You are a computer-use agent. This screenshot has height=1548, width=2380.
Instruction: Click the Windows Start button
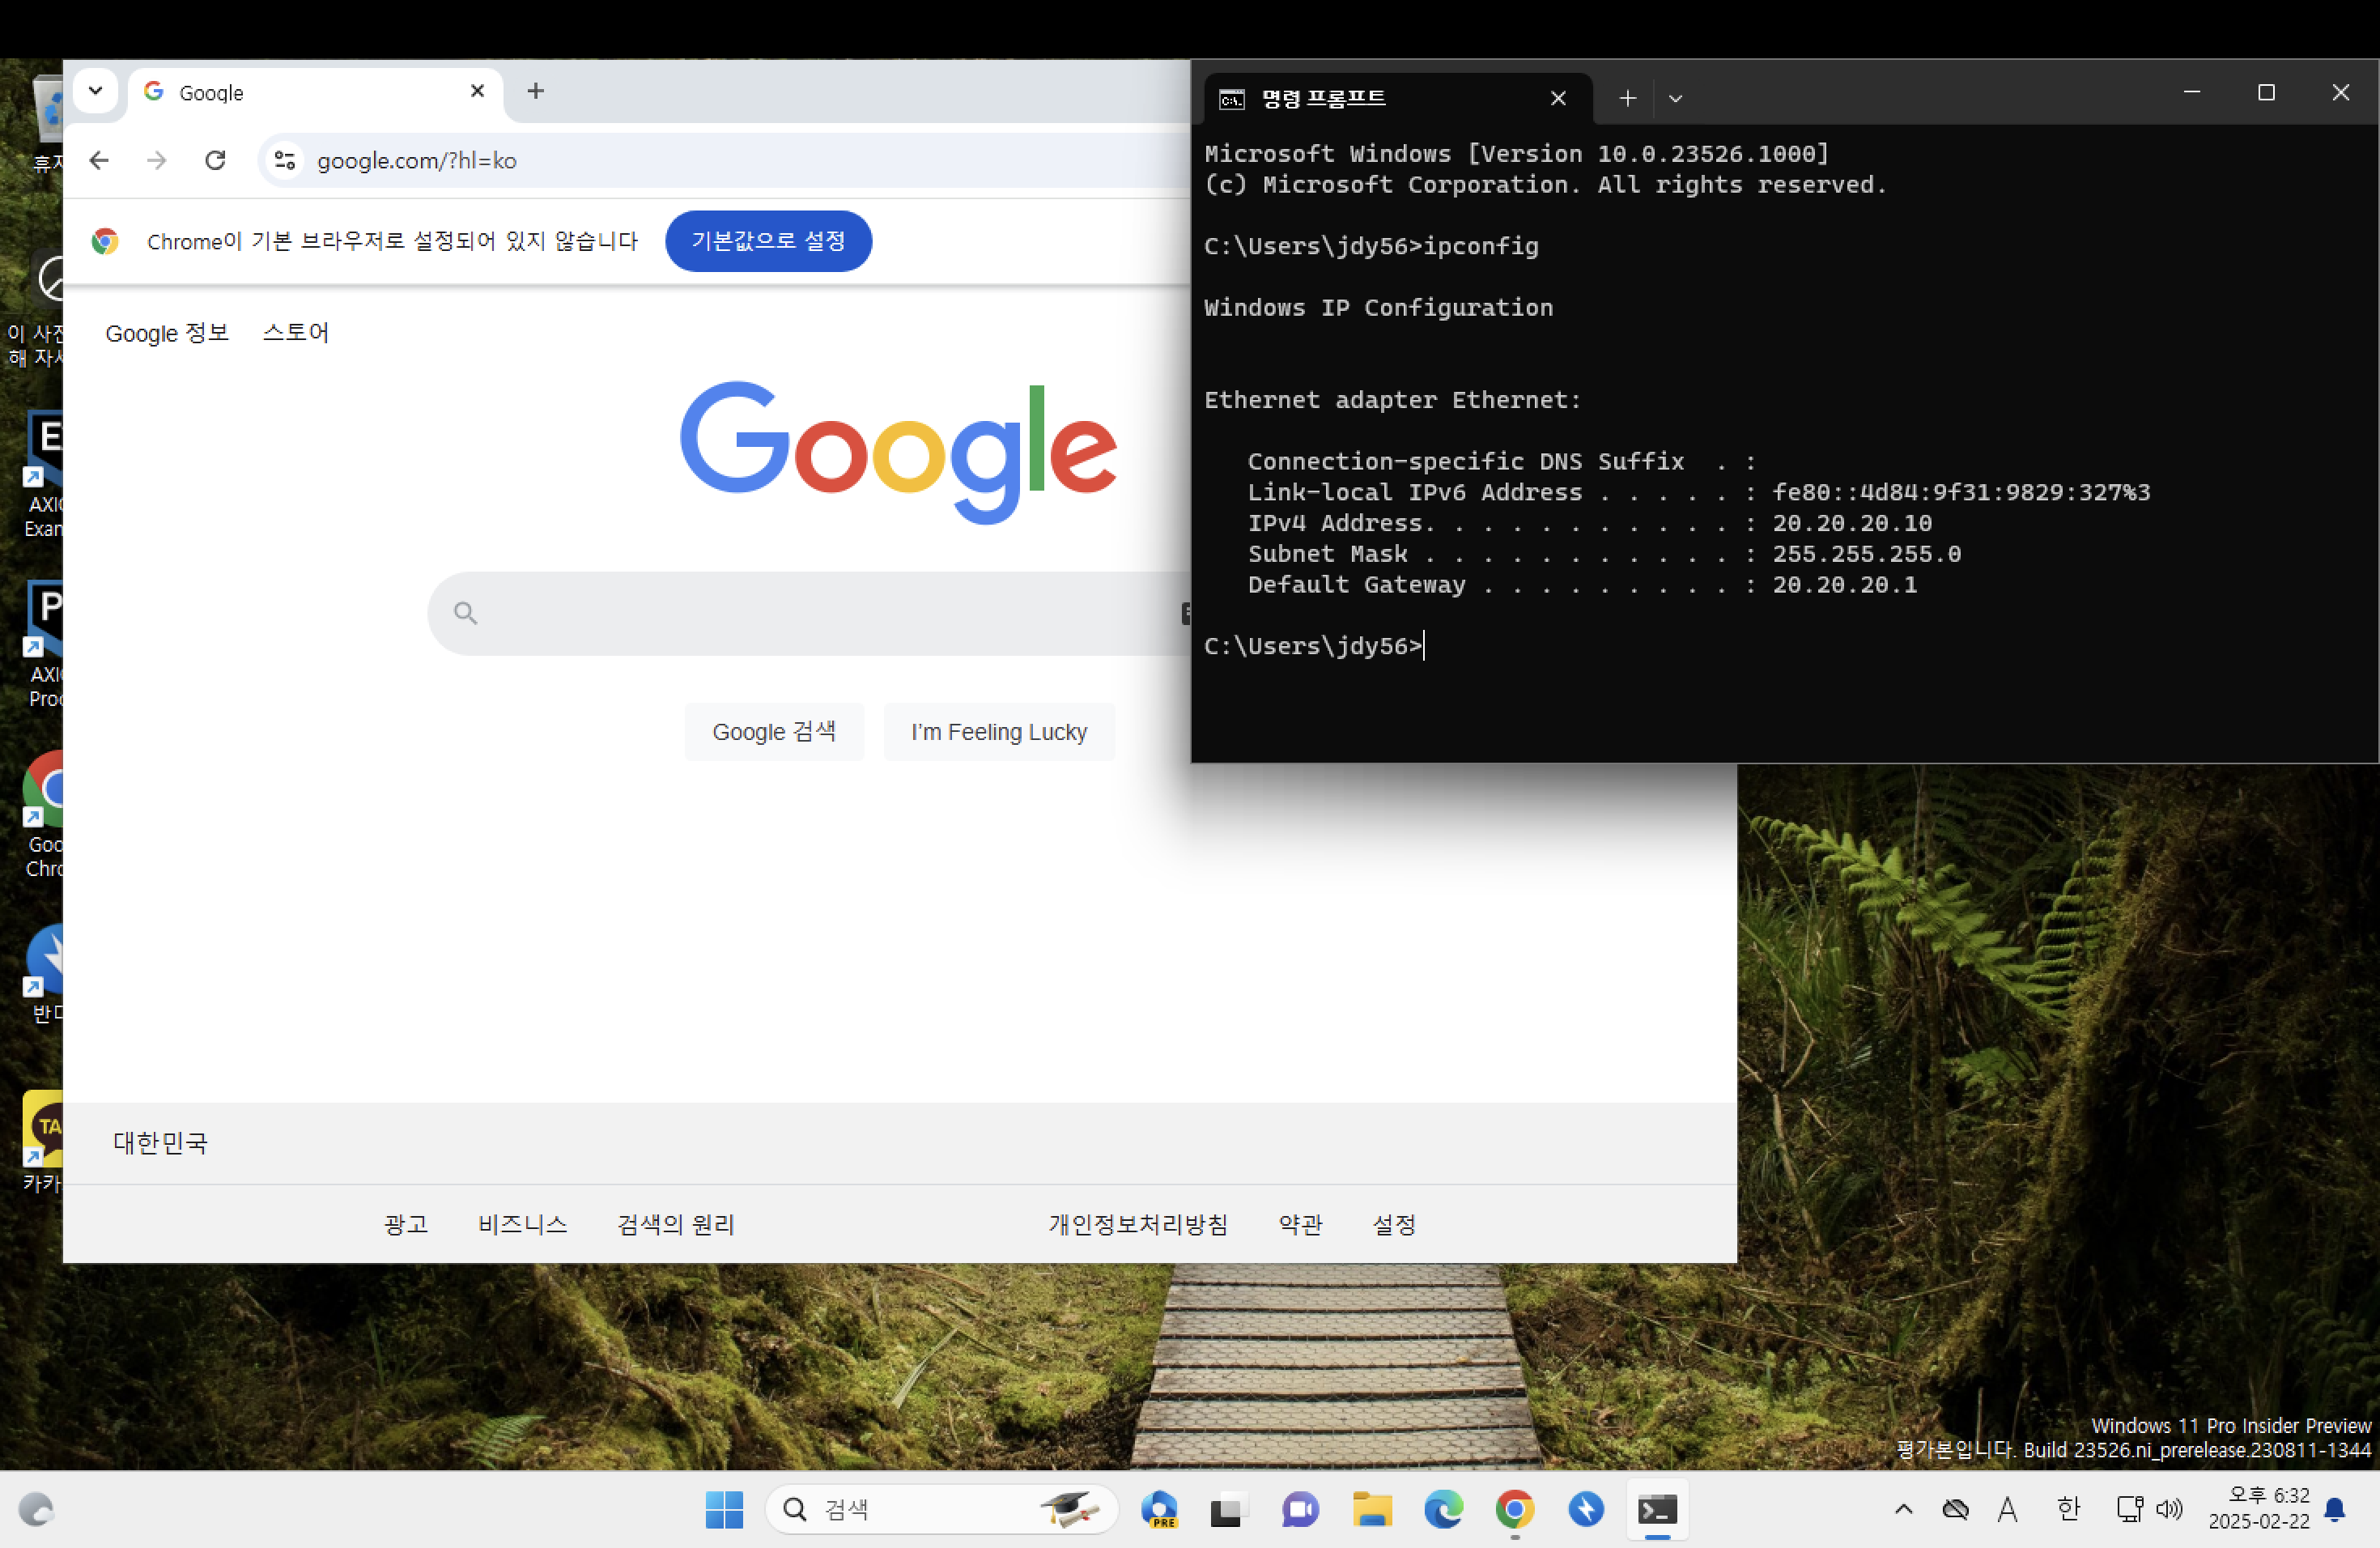point(724,1508)
